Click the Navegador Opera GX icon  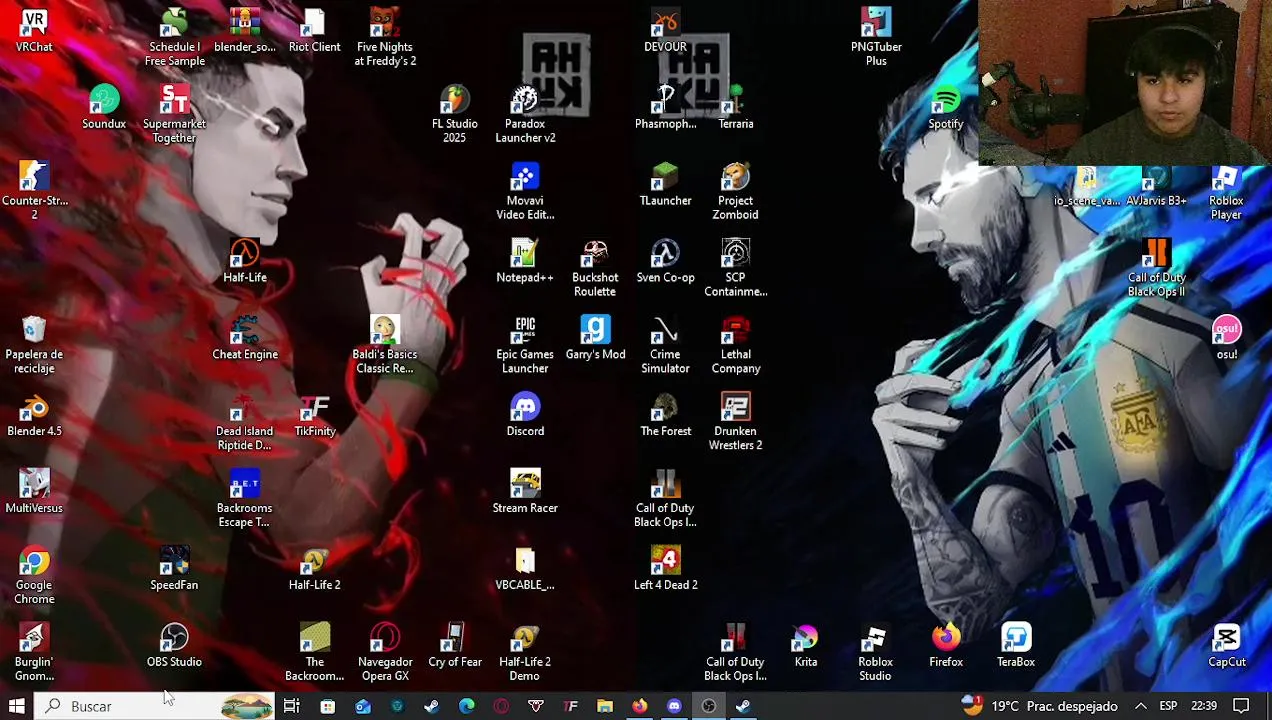point(385,654)
